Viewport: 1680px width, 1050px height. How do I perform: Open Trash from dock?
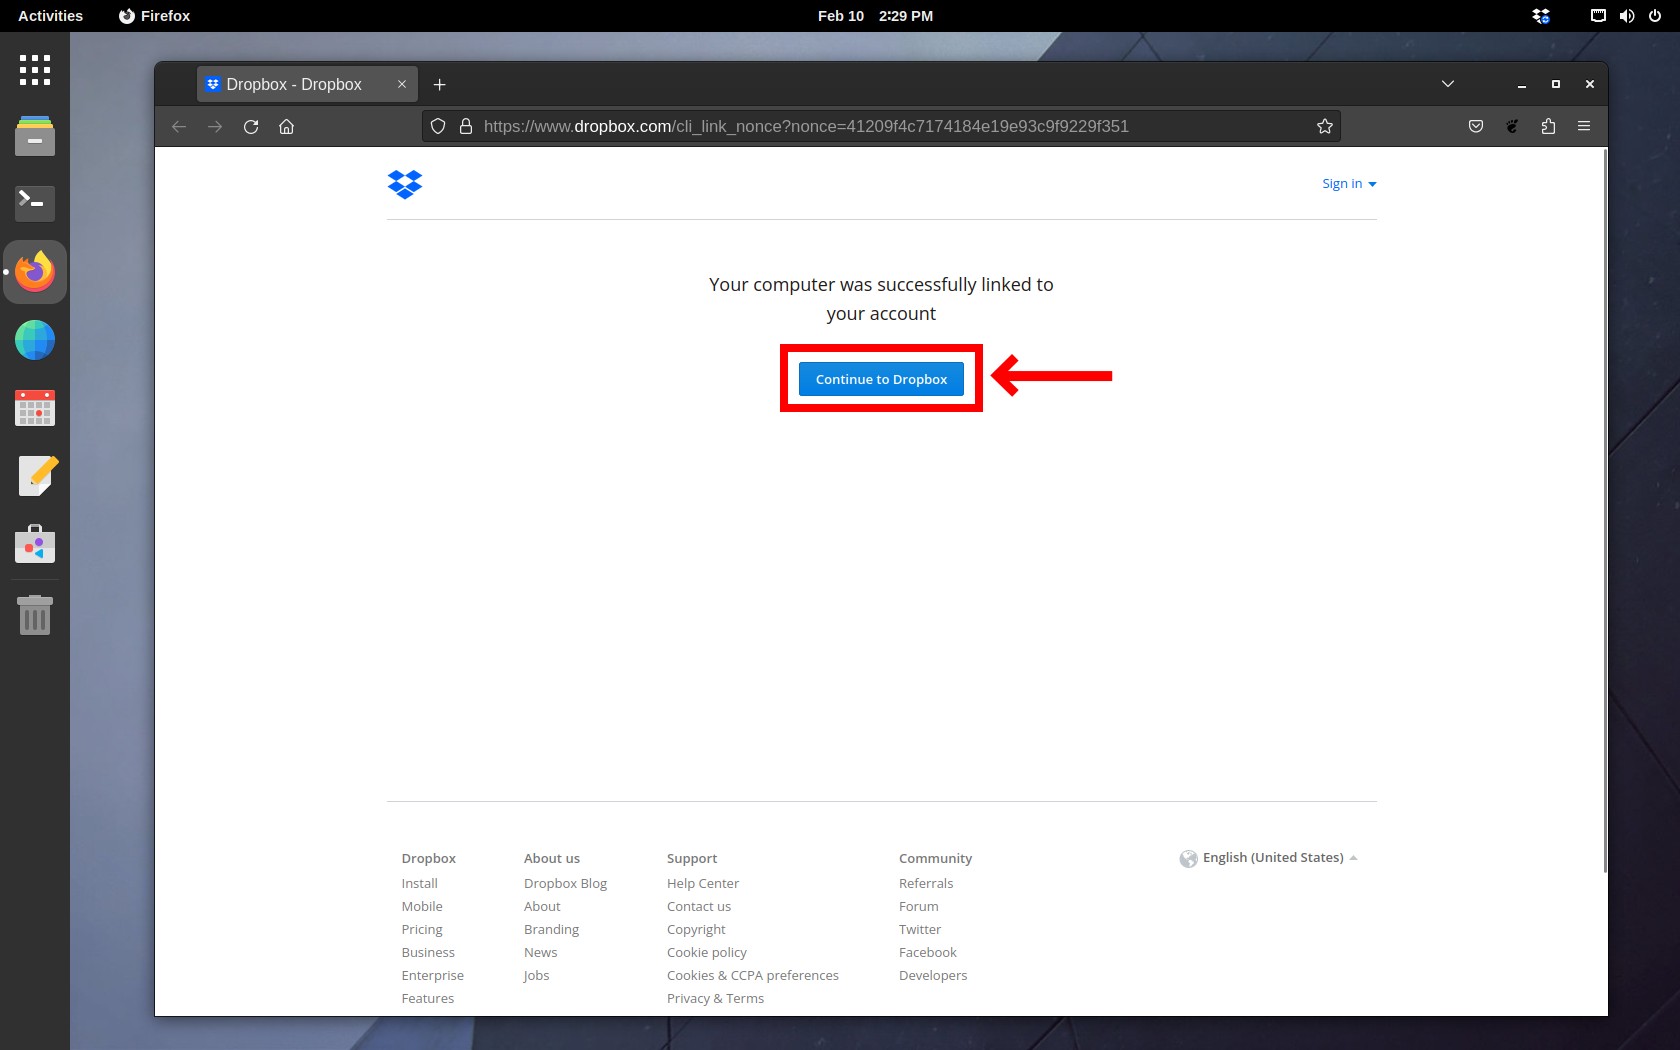click(x=35, y=614)
